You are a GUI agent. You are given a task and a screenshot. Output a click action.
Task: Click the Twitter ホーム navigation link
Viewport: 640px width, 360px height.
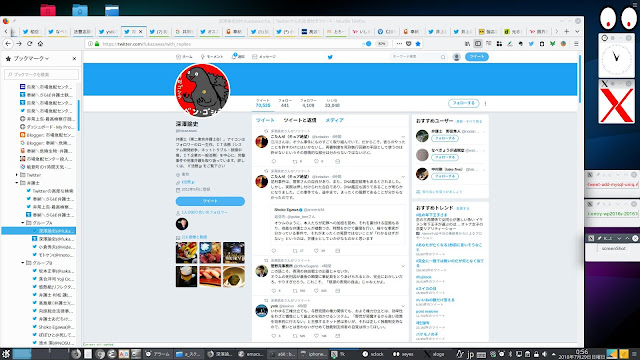[x=184, y=57]
